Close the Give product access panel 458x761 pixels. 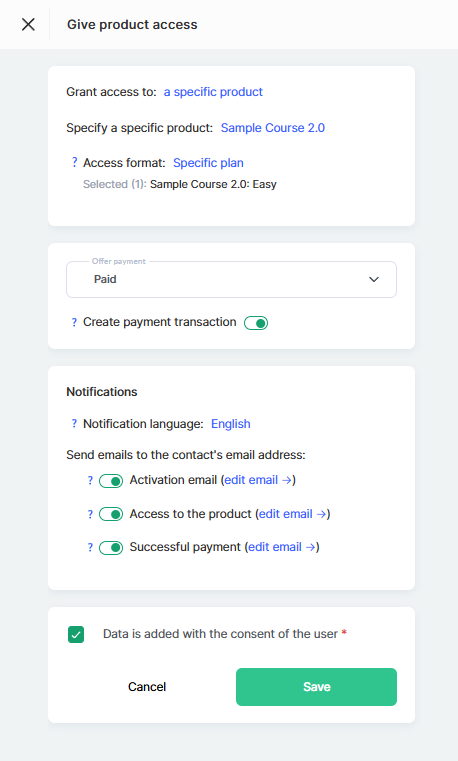(28, 24)
